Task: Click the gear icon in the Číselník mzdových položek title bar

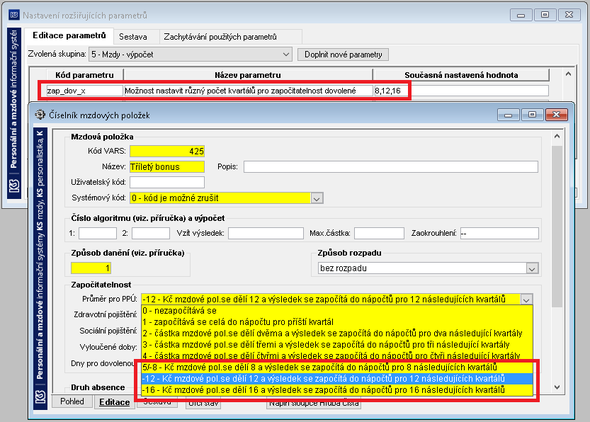Action: coord(40,115)
